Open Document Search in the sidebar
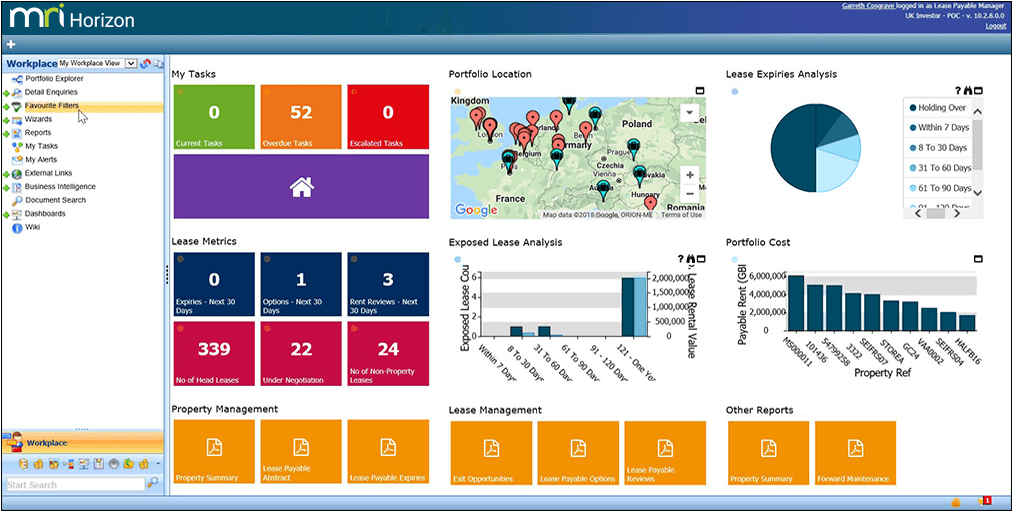This screenshot has height=511, width=1012. 56,200
